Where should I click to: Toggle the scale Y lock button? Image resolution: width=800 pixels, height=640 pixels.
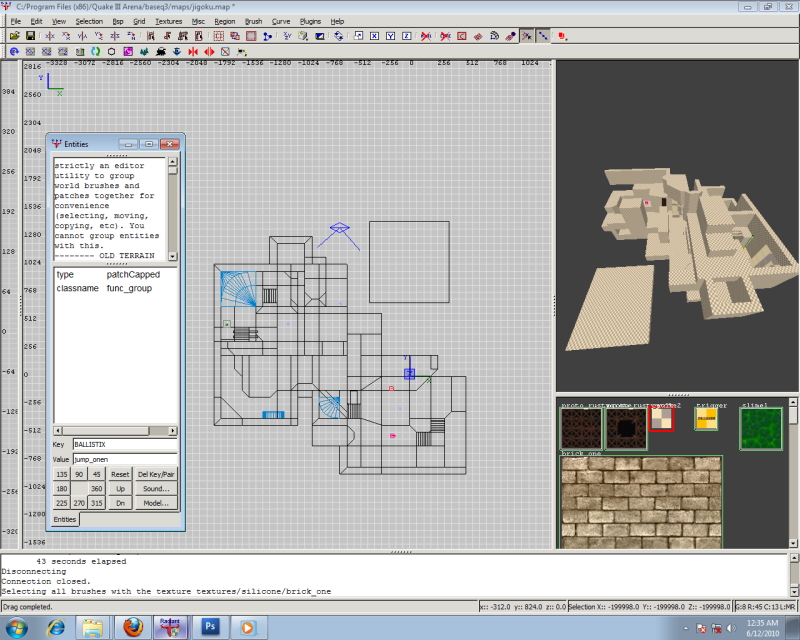click(x=391, y=36)
